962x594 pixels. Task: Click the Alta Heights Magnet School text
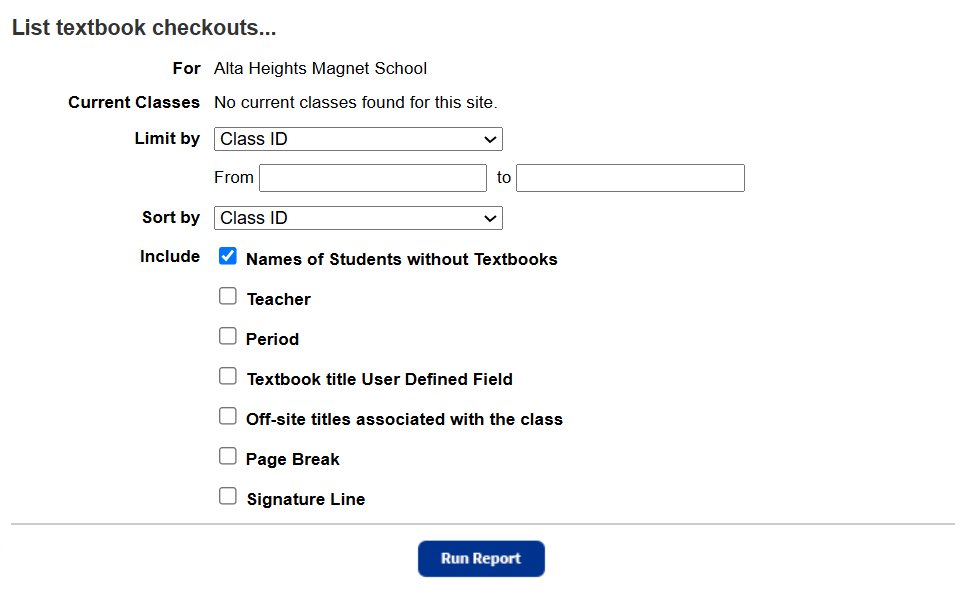pos(320,69)
